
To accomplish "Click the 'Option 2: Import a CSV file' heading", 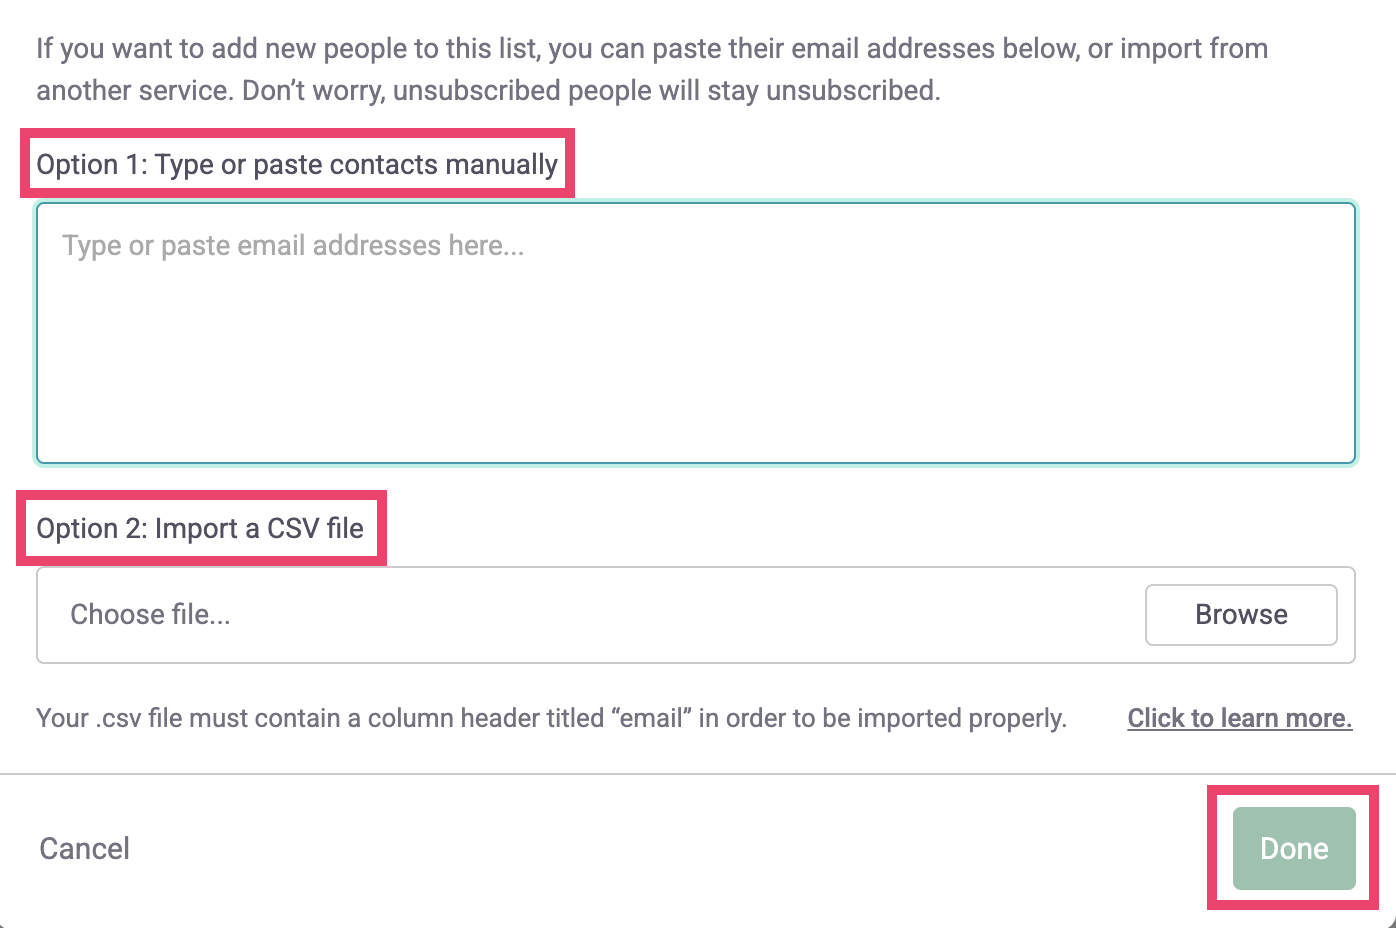I will pyautogui.click(x=201, y=528).
